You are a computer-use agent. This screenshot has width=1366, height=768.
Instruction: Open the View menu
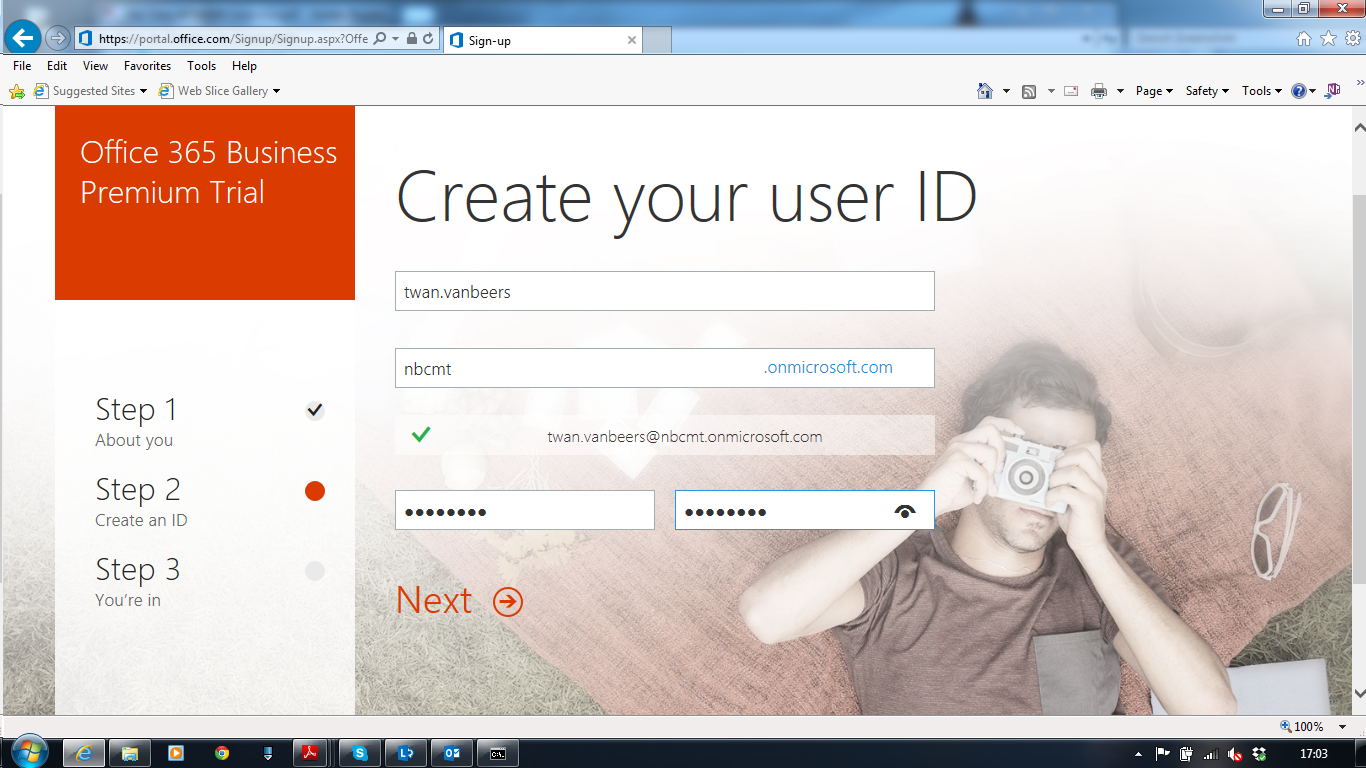click(96, 66)
